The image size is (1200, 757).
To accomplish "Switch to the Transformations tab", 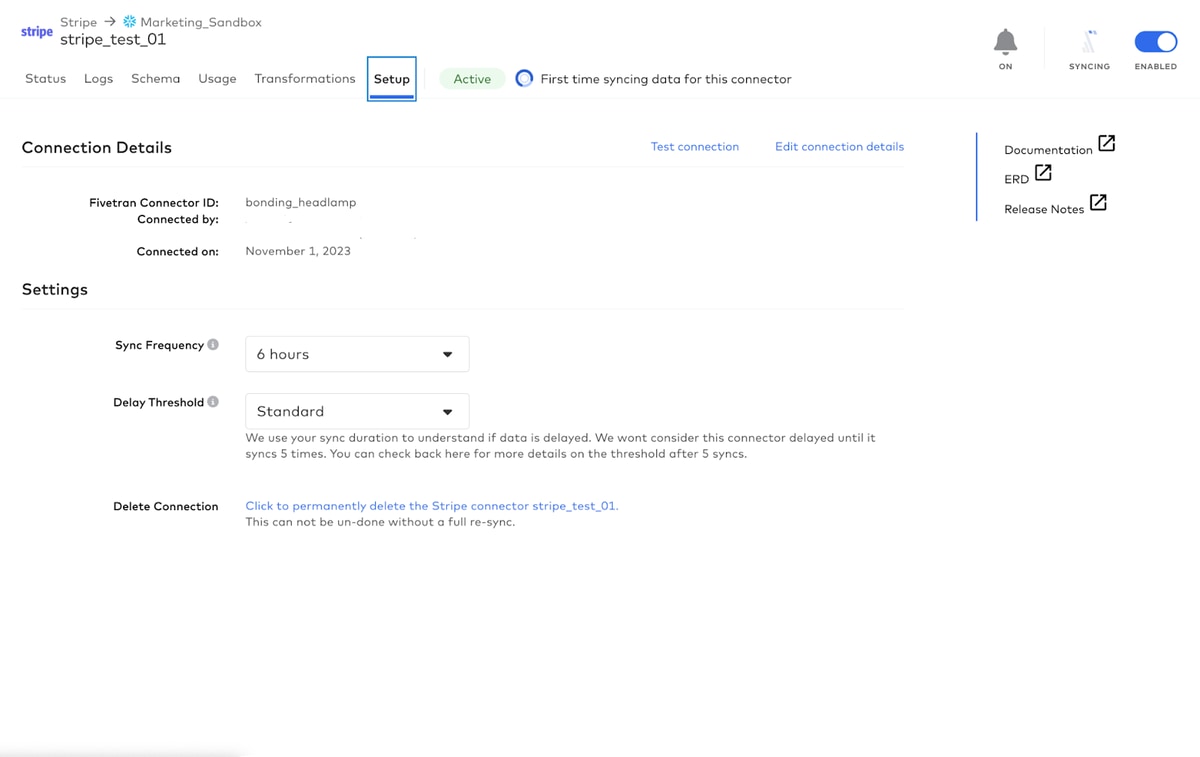I will (305, 78).
